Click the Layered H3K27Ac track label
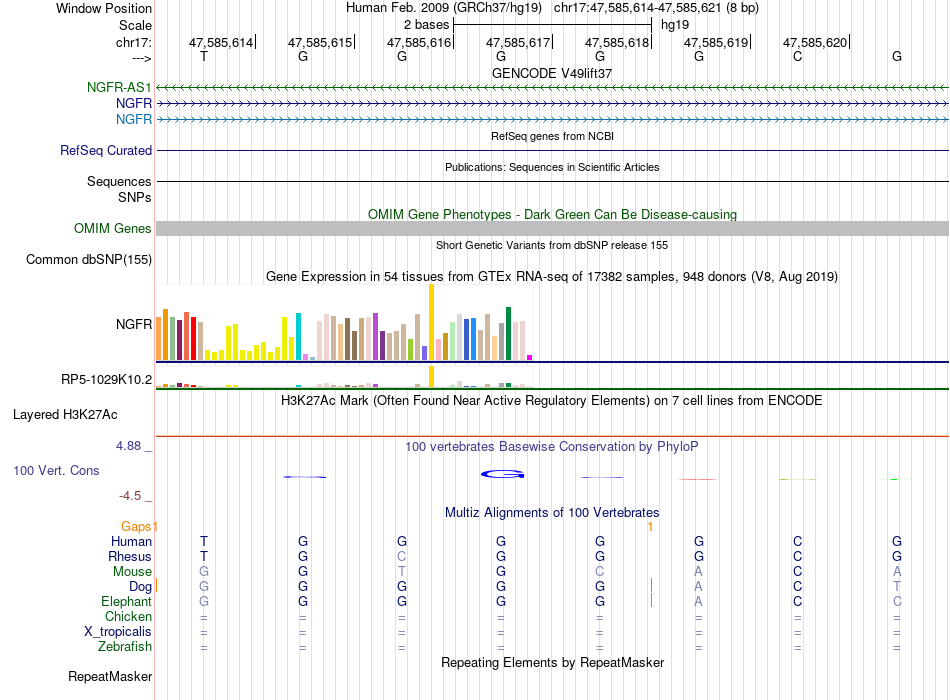This screenshot has height=700, width=950. pyautogui.click(x=65, y=415)
